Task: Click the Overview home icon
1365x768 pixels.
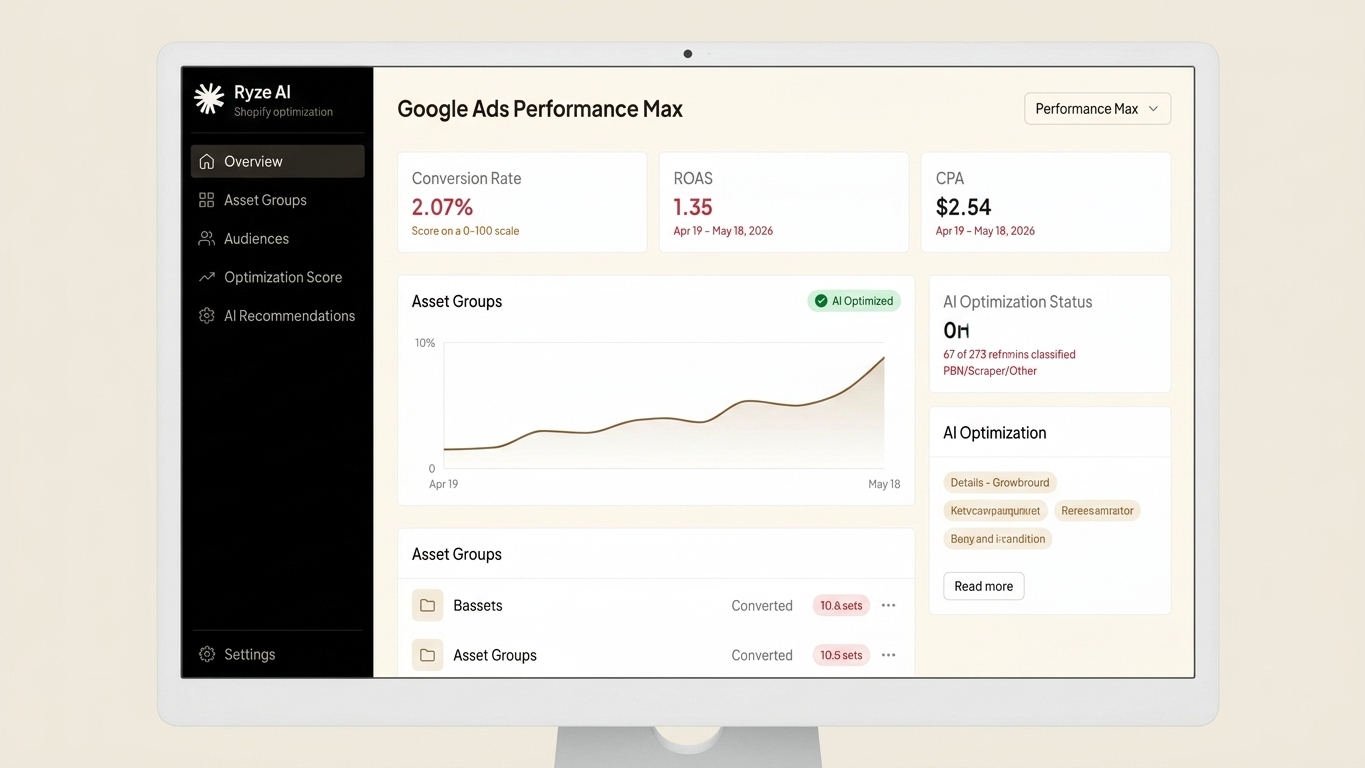Action: tap(206, 161)
